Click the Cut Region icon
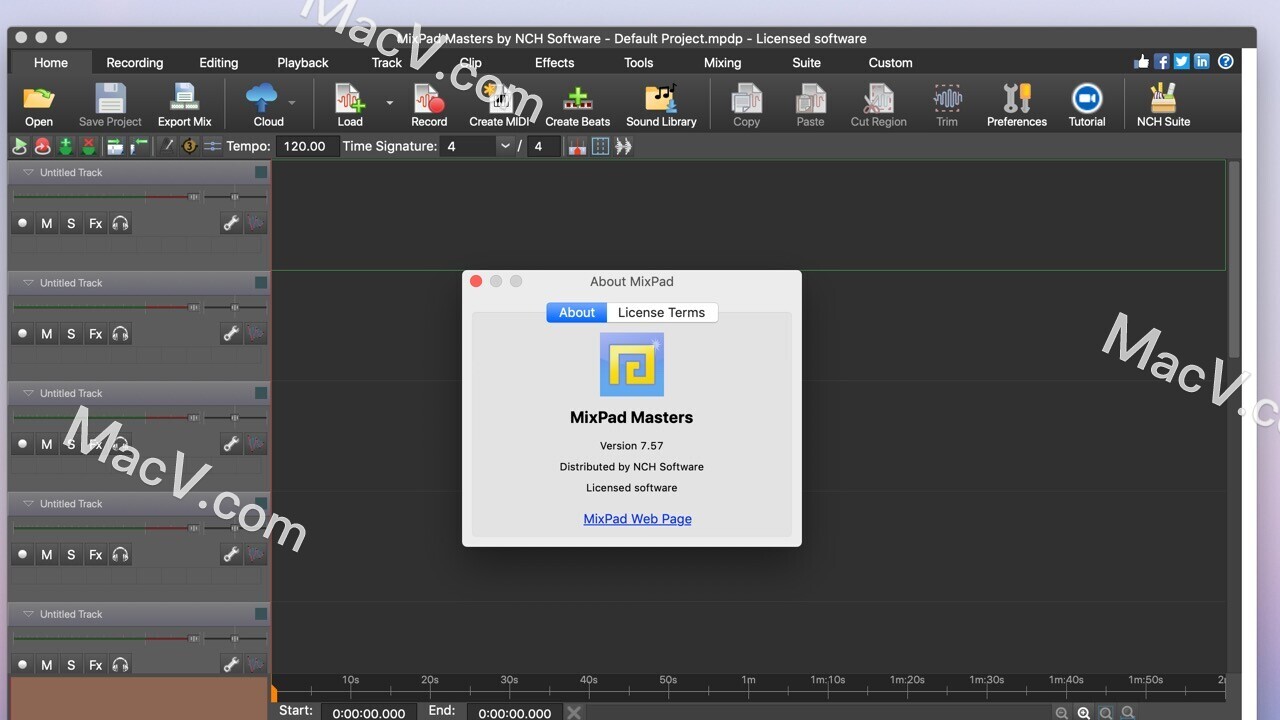 click(878, 105)
